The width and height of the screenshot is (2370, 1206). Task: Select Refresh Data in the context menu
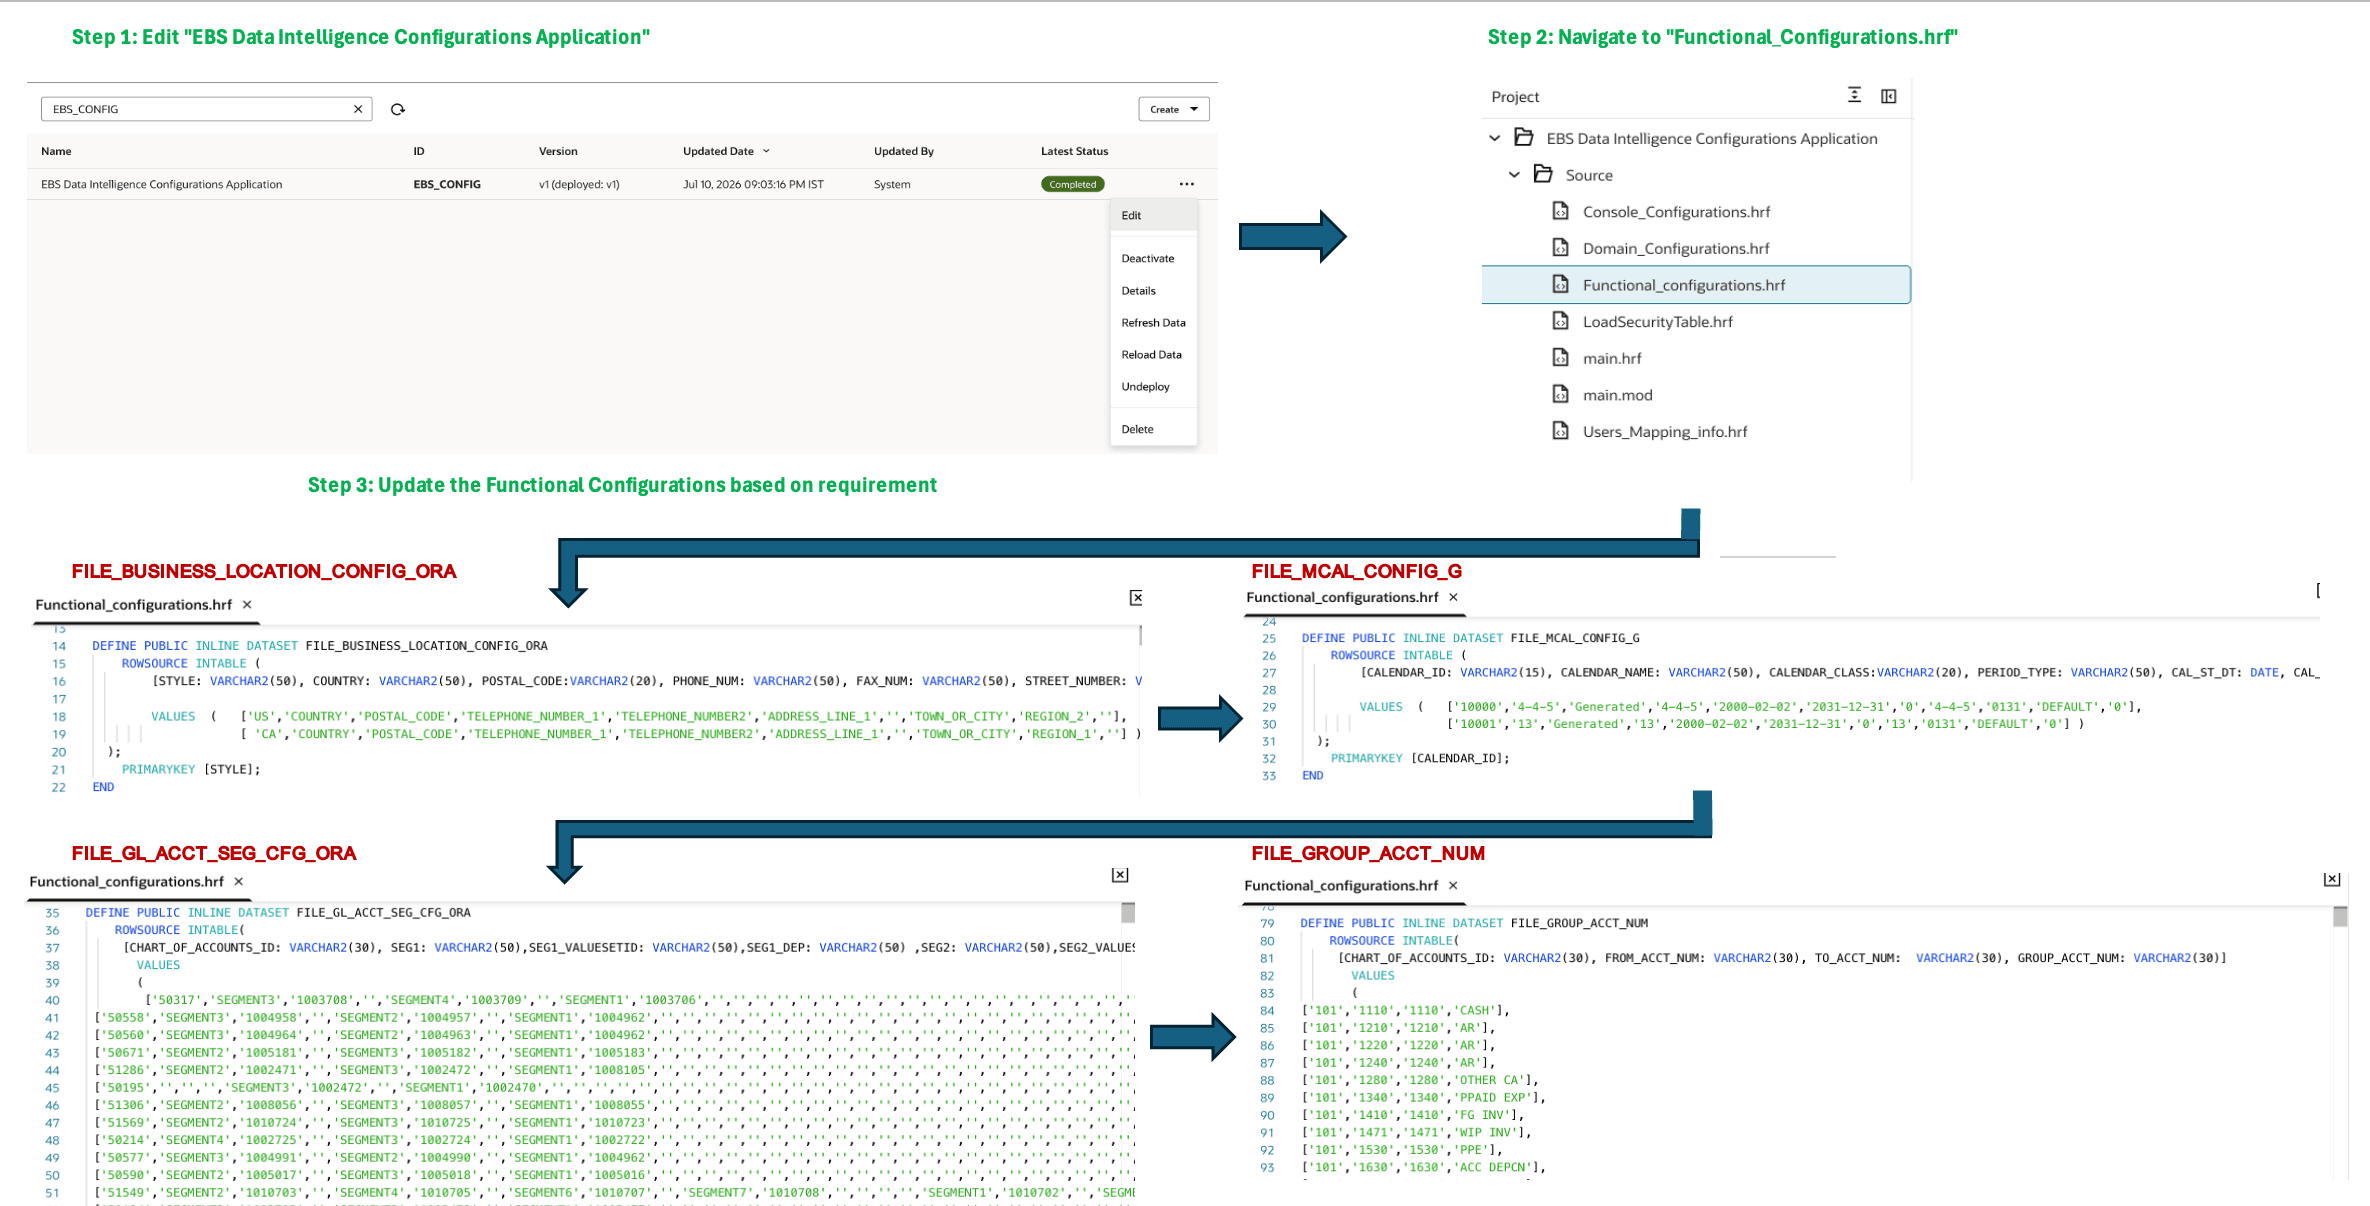coord(1153,323)
